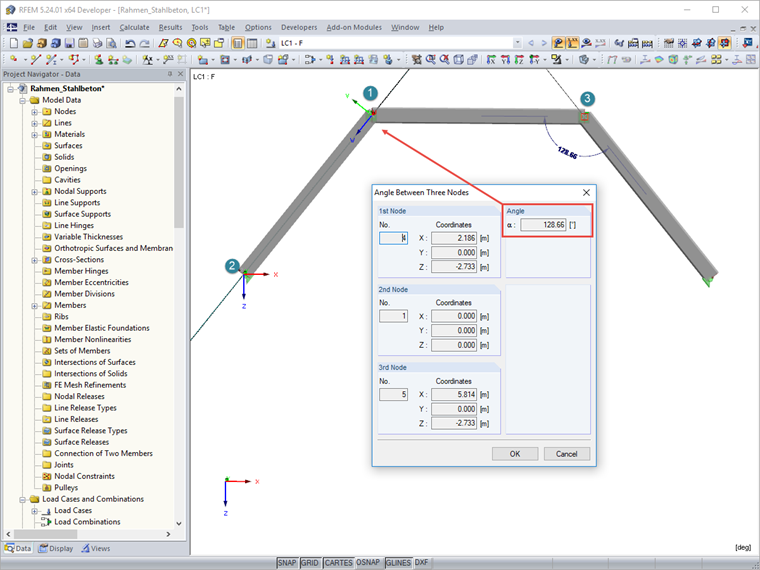Collapse the Model Data tree node
Viewport: 760px width, 570px height.
tap(22, 101)
